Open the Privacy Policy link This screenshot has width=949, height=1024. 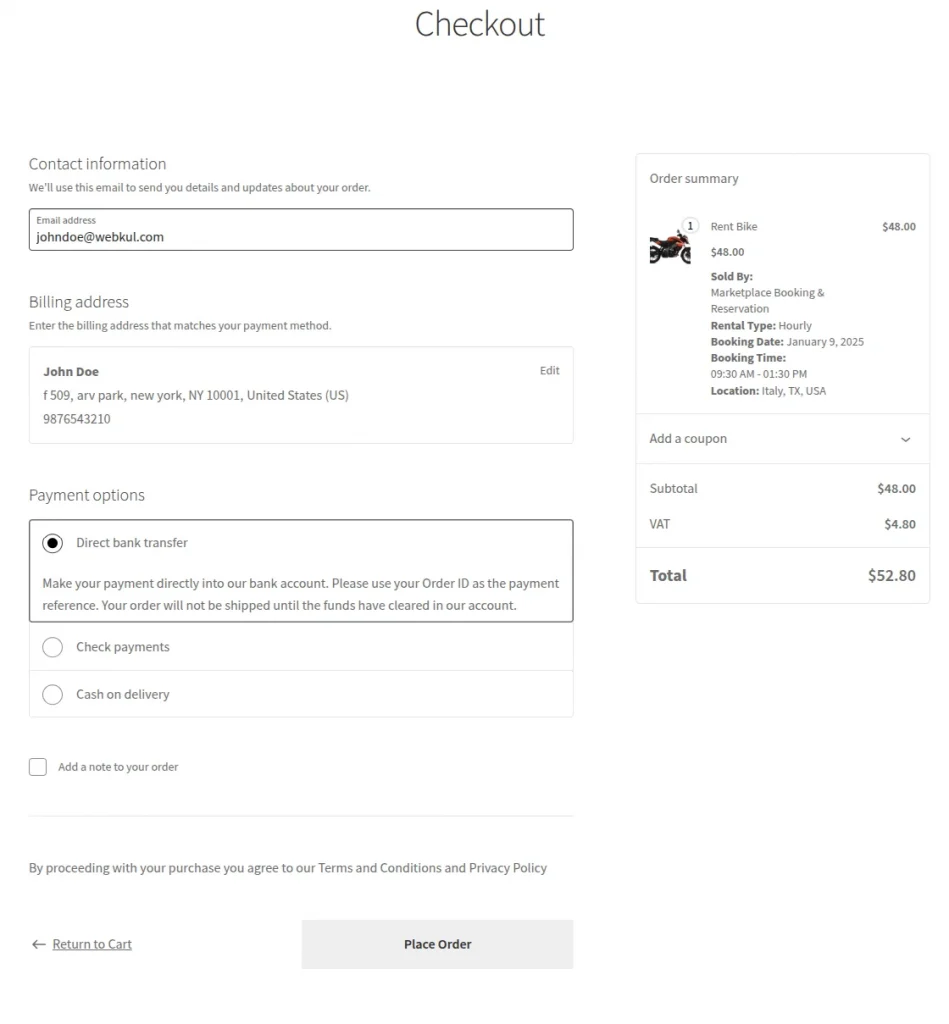(x=508, y=868)
